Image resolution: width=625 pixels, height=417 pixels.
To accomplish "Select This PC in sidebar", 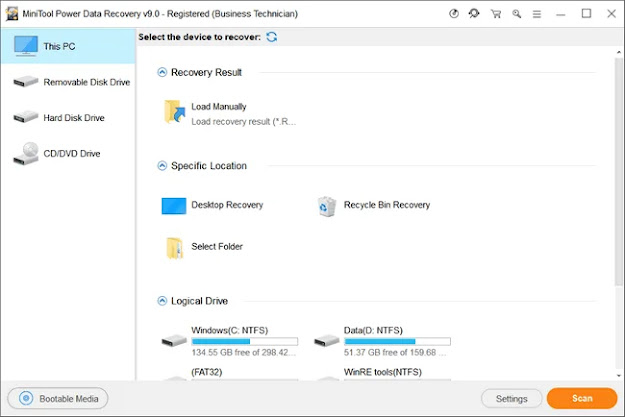I will pyautogui.click(x=68, y=46).
